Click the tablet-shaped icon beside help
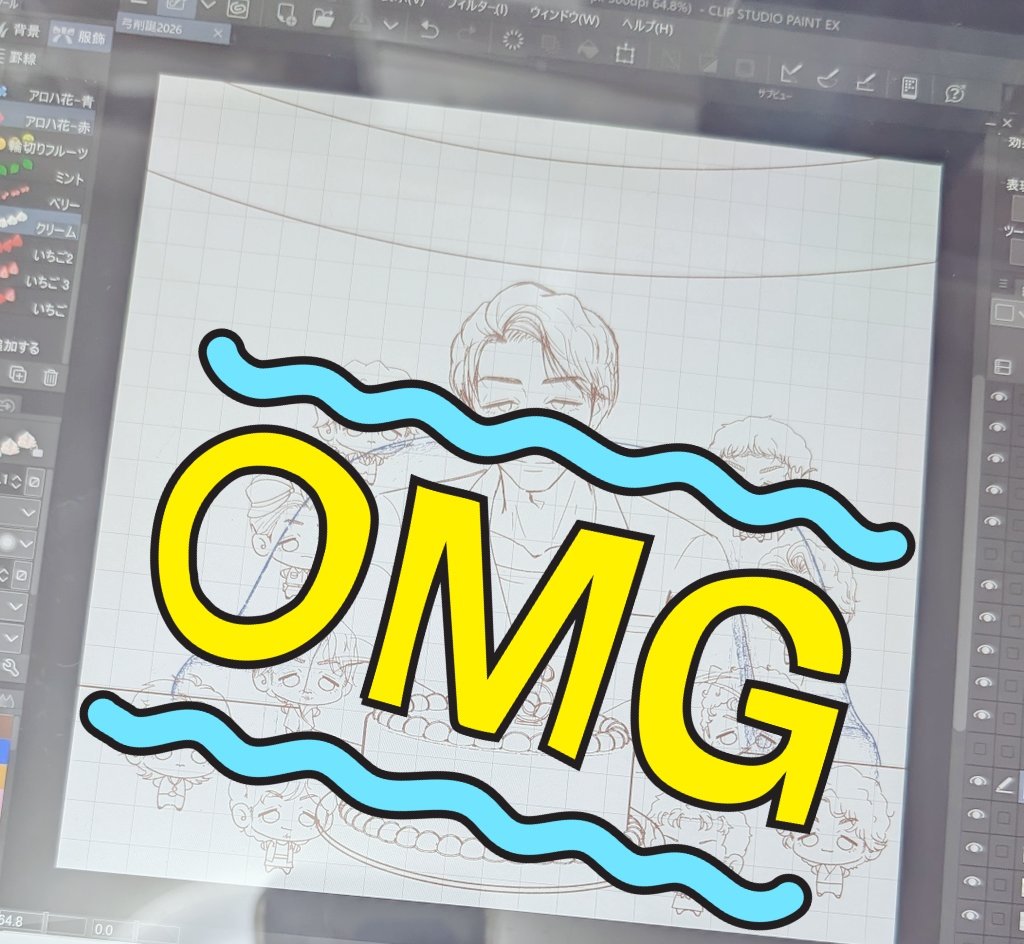This screenshot has height=944, width=1024. 909,87
